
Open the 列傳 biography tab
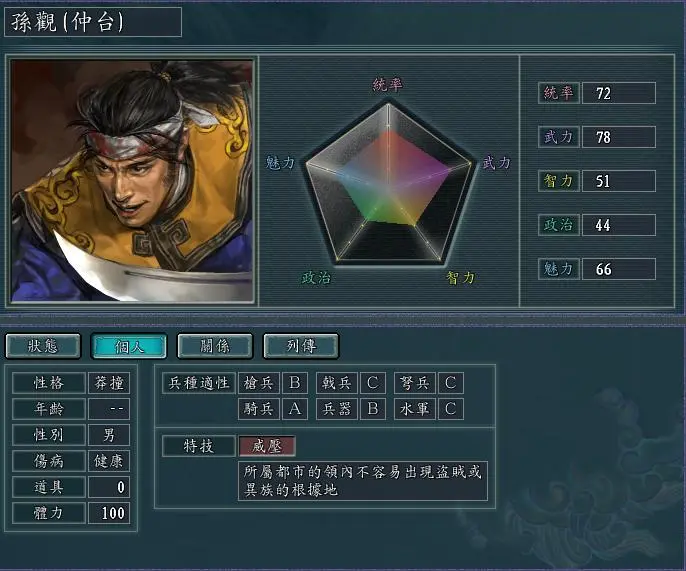(x=301, y=346)
